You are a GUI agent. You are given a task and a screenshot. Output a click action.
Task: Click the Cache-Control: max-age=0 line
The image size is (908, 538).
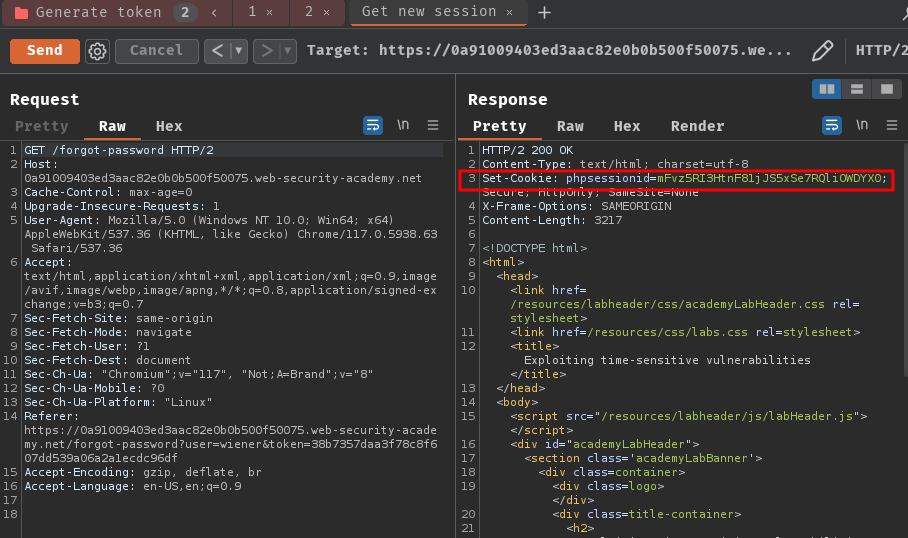[108, 192]
